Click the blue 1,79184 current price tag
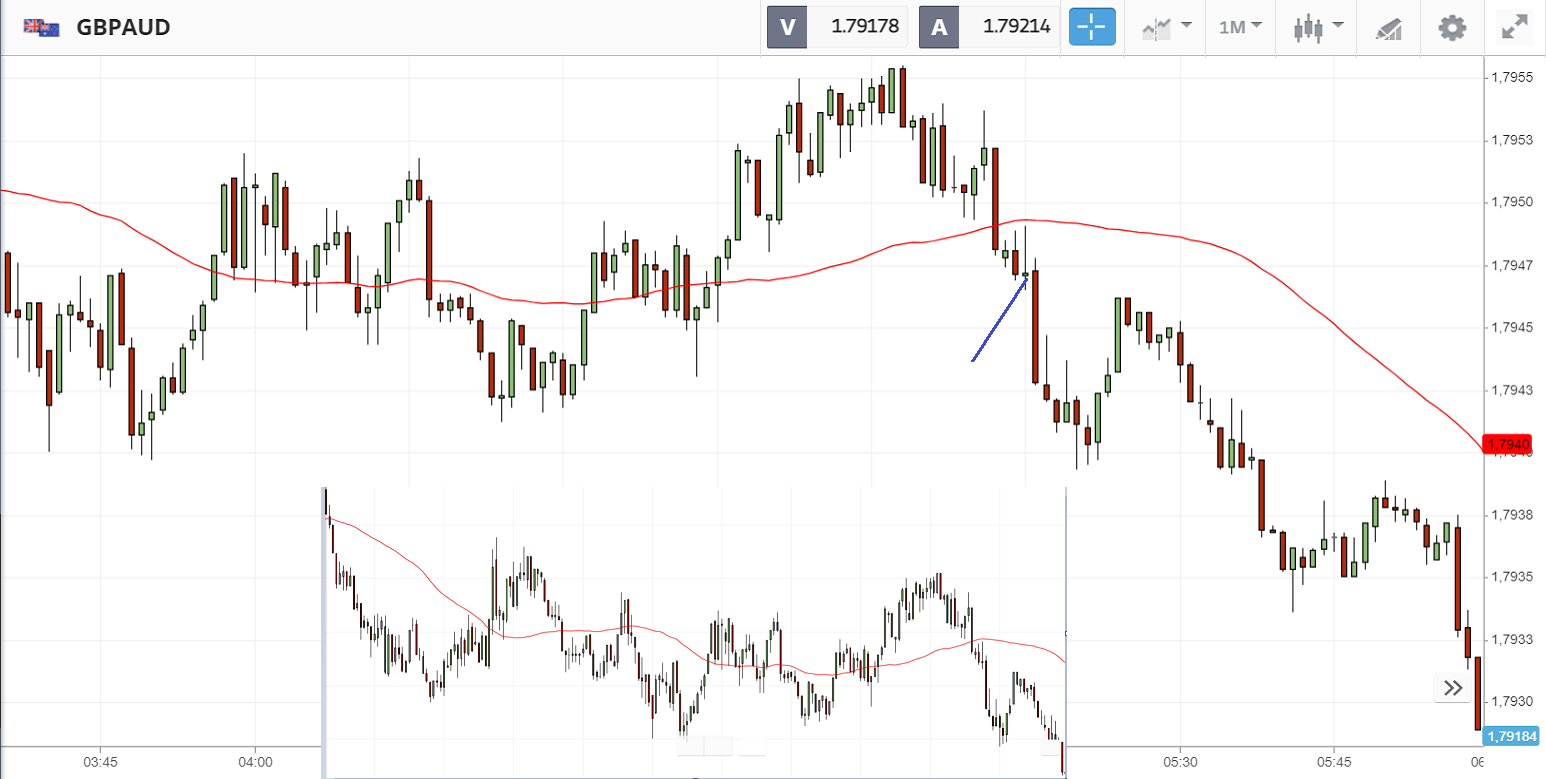The width and height of the screenshot is (1546, 779). pyautogui.click(x=1511, y=737)
